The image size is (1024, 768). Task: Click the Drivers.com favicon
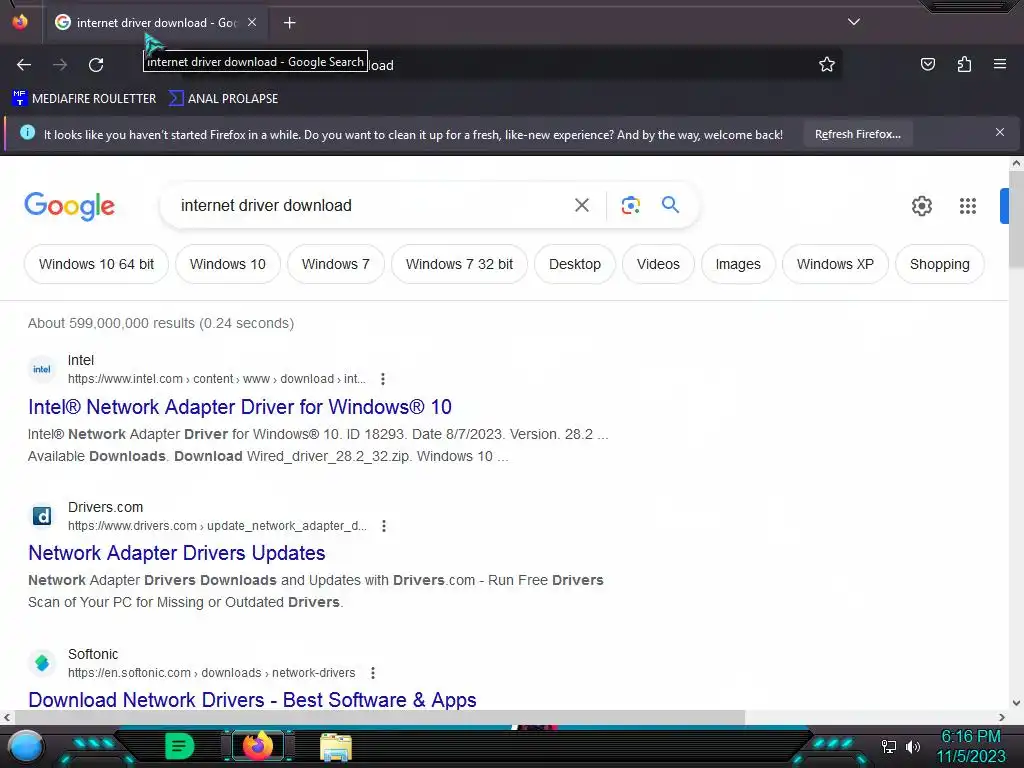pyautogui.click(x=42, y=516)
